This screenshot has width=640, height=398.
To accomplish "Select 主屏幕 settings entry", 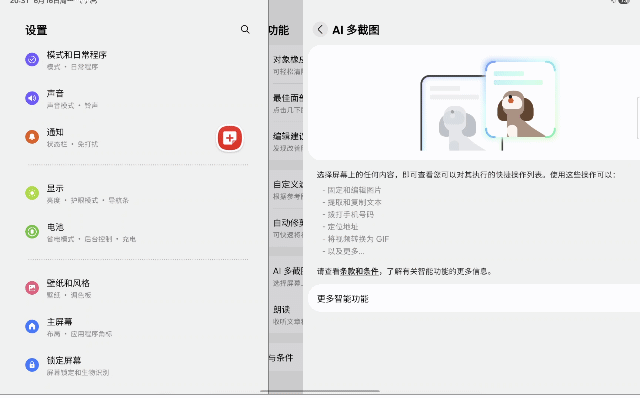I will [137, 327].
